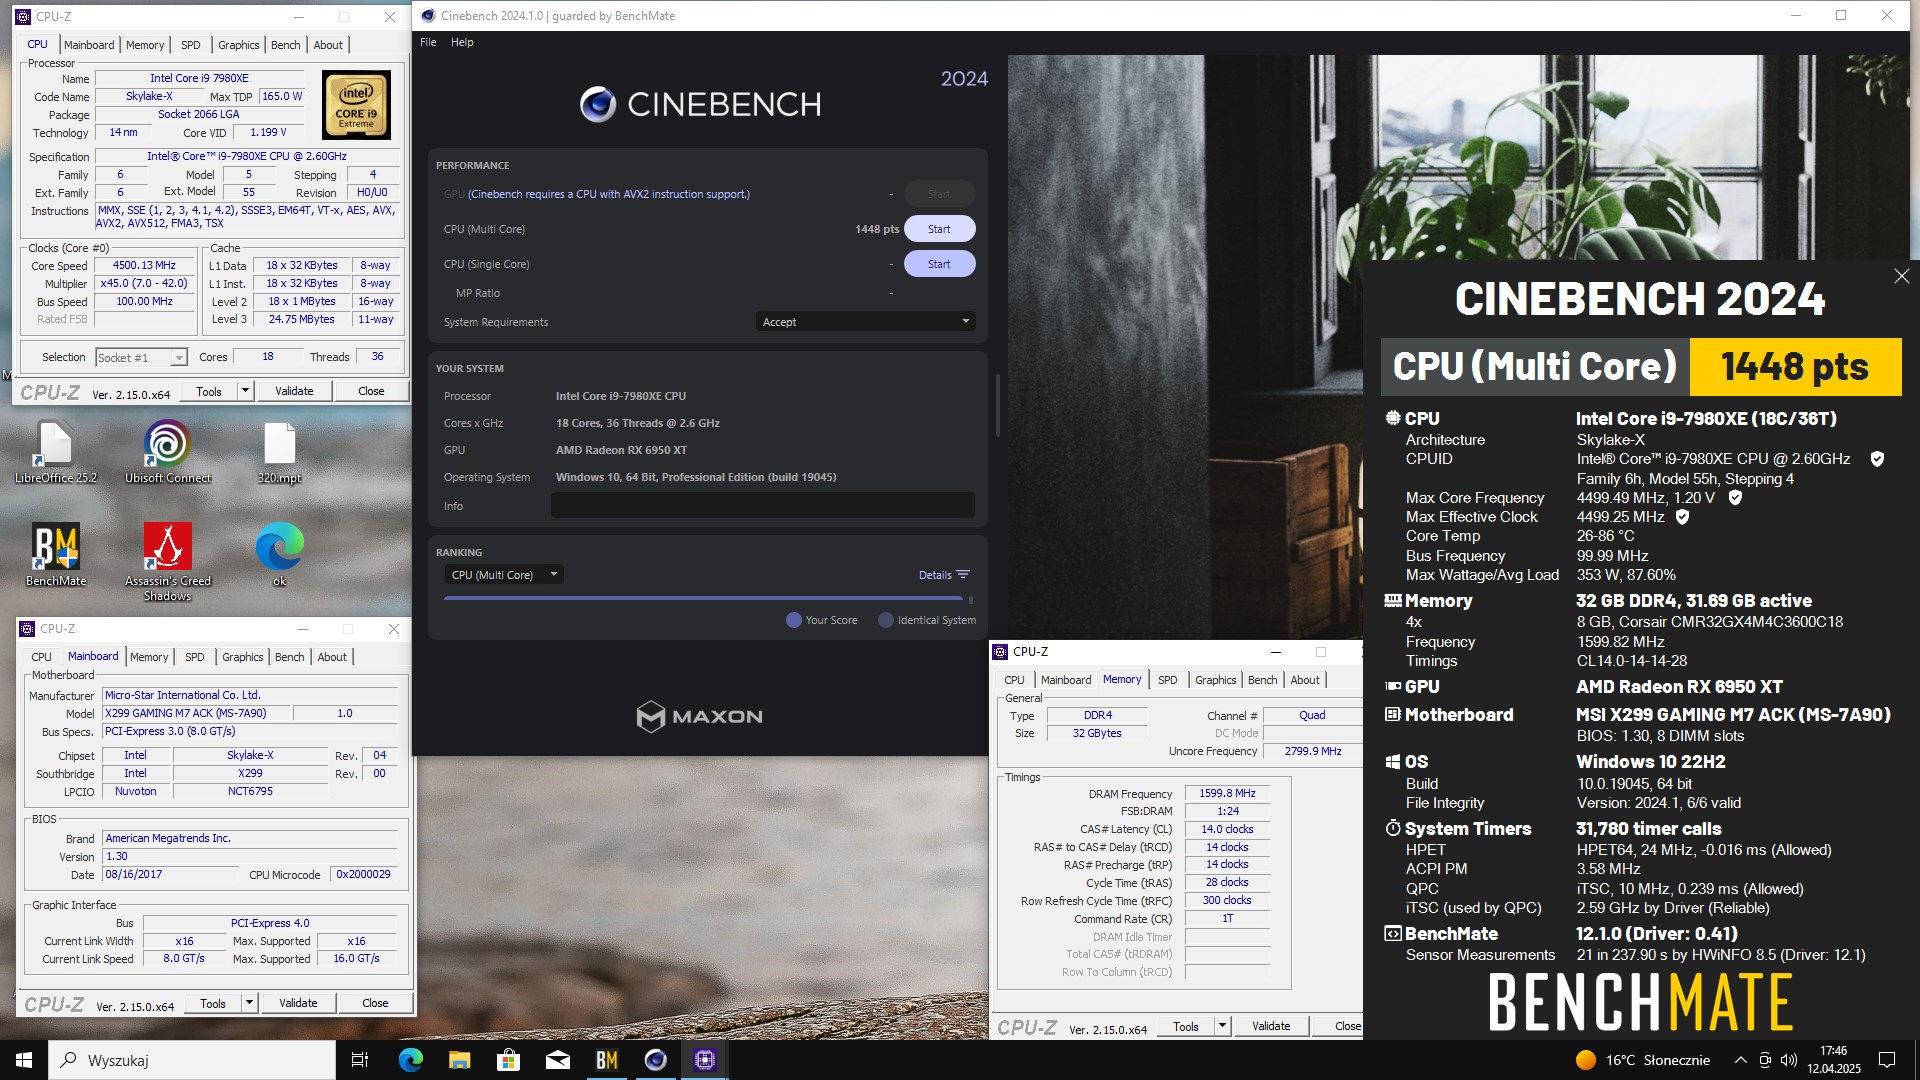Click the Details link in Ranking

(x=935, y=575)
